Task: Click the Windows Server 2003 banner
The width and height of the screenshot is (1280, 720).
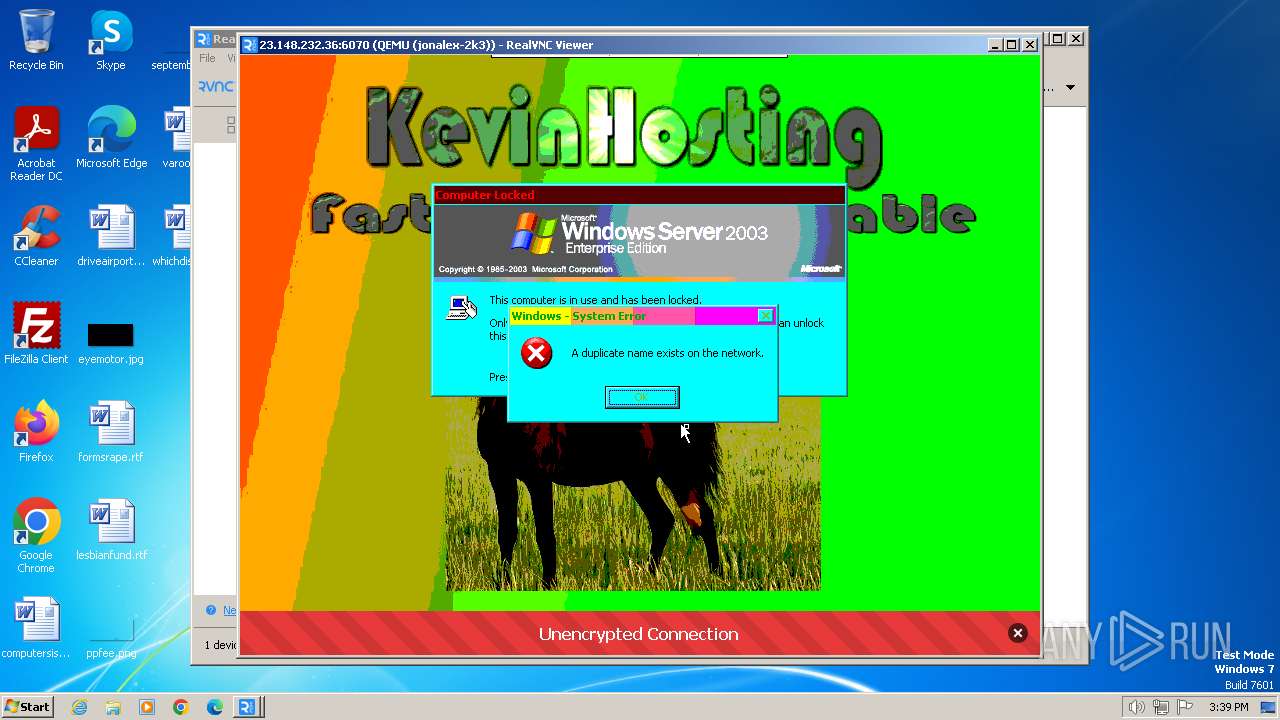Action: pos(639,240)
